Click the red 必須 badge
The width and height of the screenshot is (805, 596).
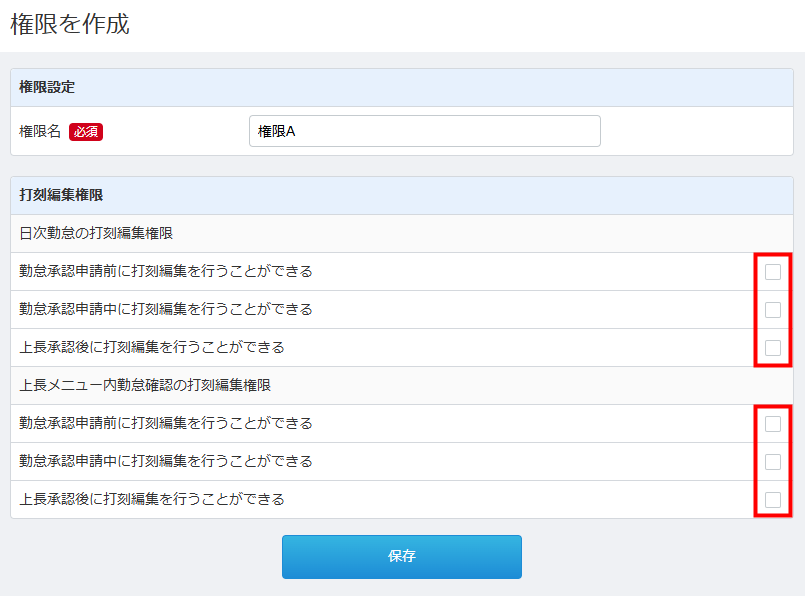86,132
